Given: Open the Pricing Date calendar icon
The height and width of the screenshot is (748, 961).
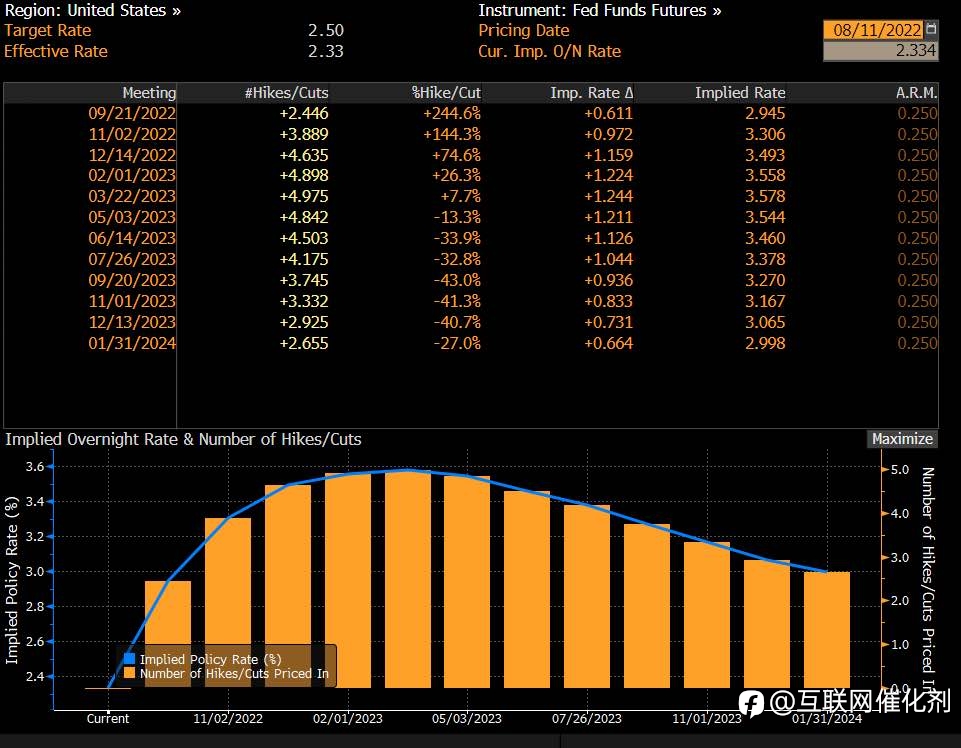Looking at the screenshot, I should [931, 29].
